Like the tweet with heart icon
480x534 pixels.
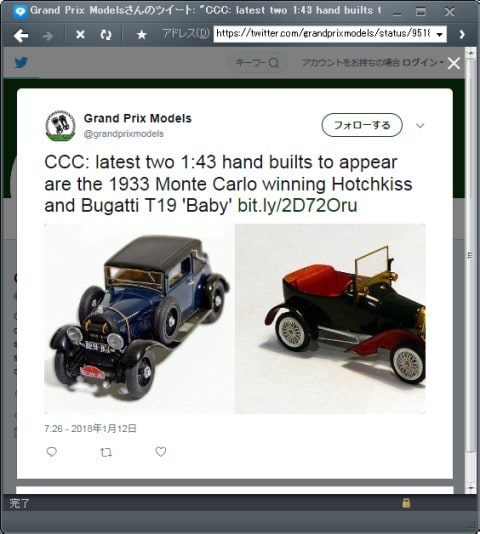[x=161, y=452]
